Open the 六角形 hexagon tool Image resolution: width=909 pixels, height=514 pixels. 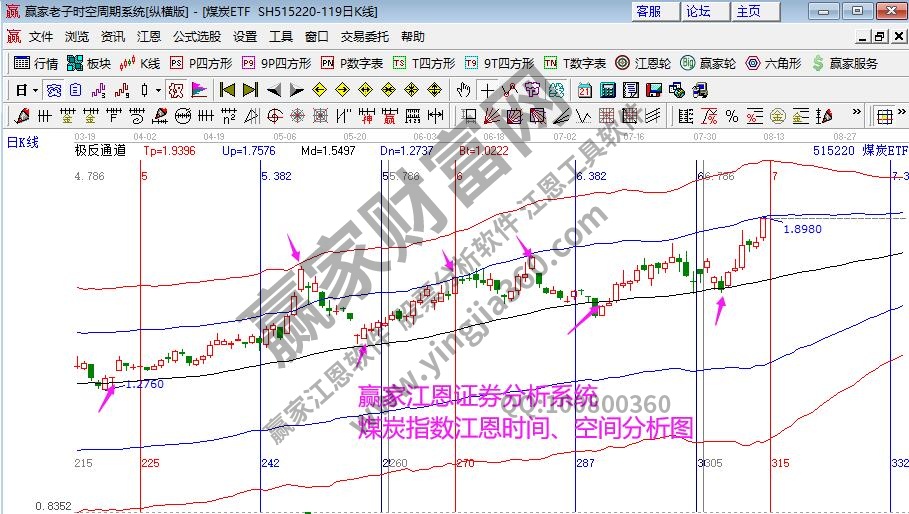(x=773, y=63)
